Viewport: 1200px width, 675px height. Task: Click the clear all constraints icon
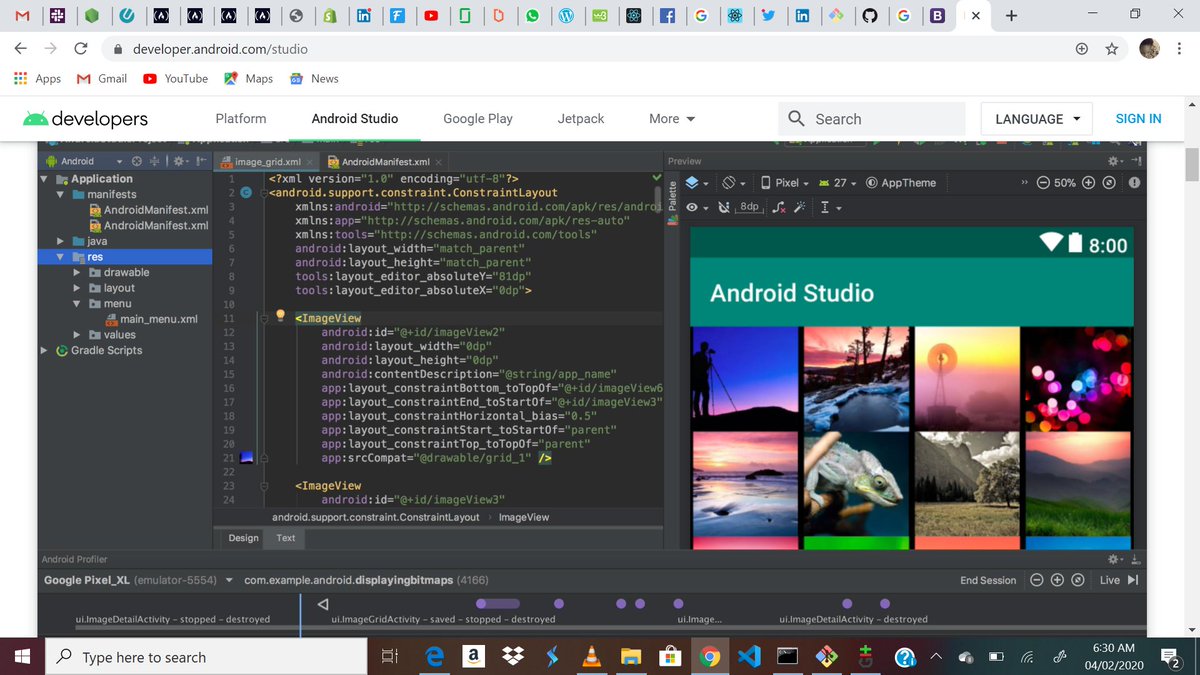(778, 207)
